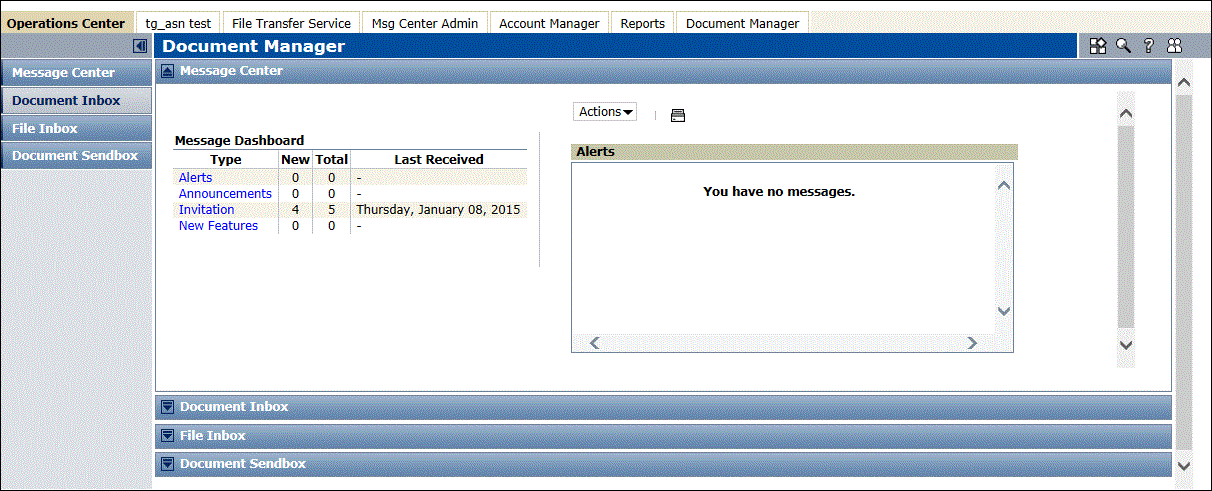
Task: Select Document Sendbox in the sidebar
Action: [x=75, y=156]
